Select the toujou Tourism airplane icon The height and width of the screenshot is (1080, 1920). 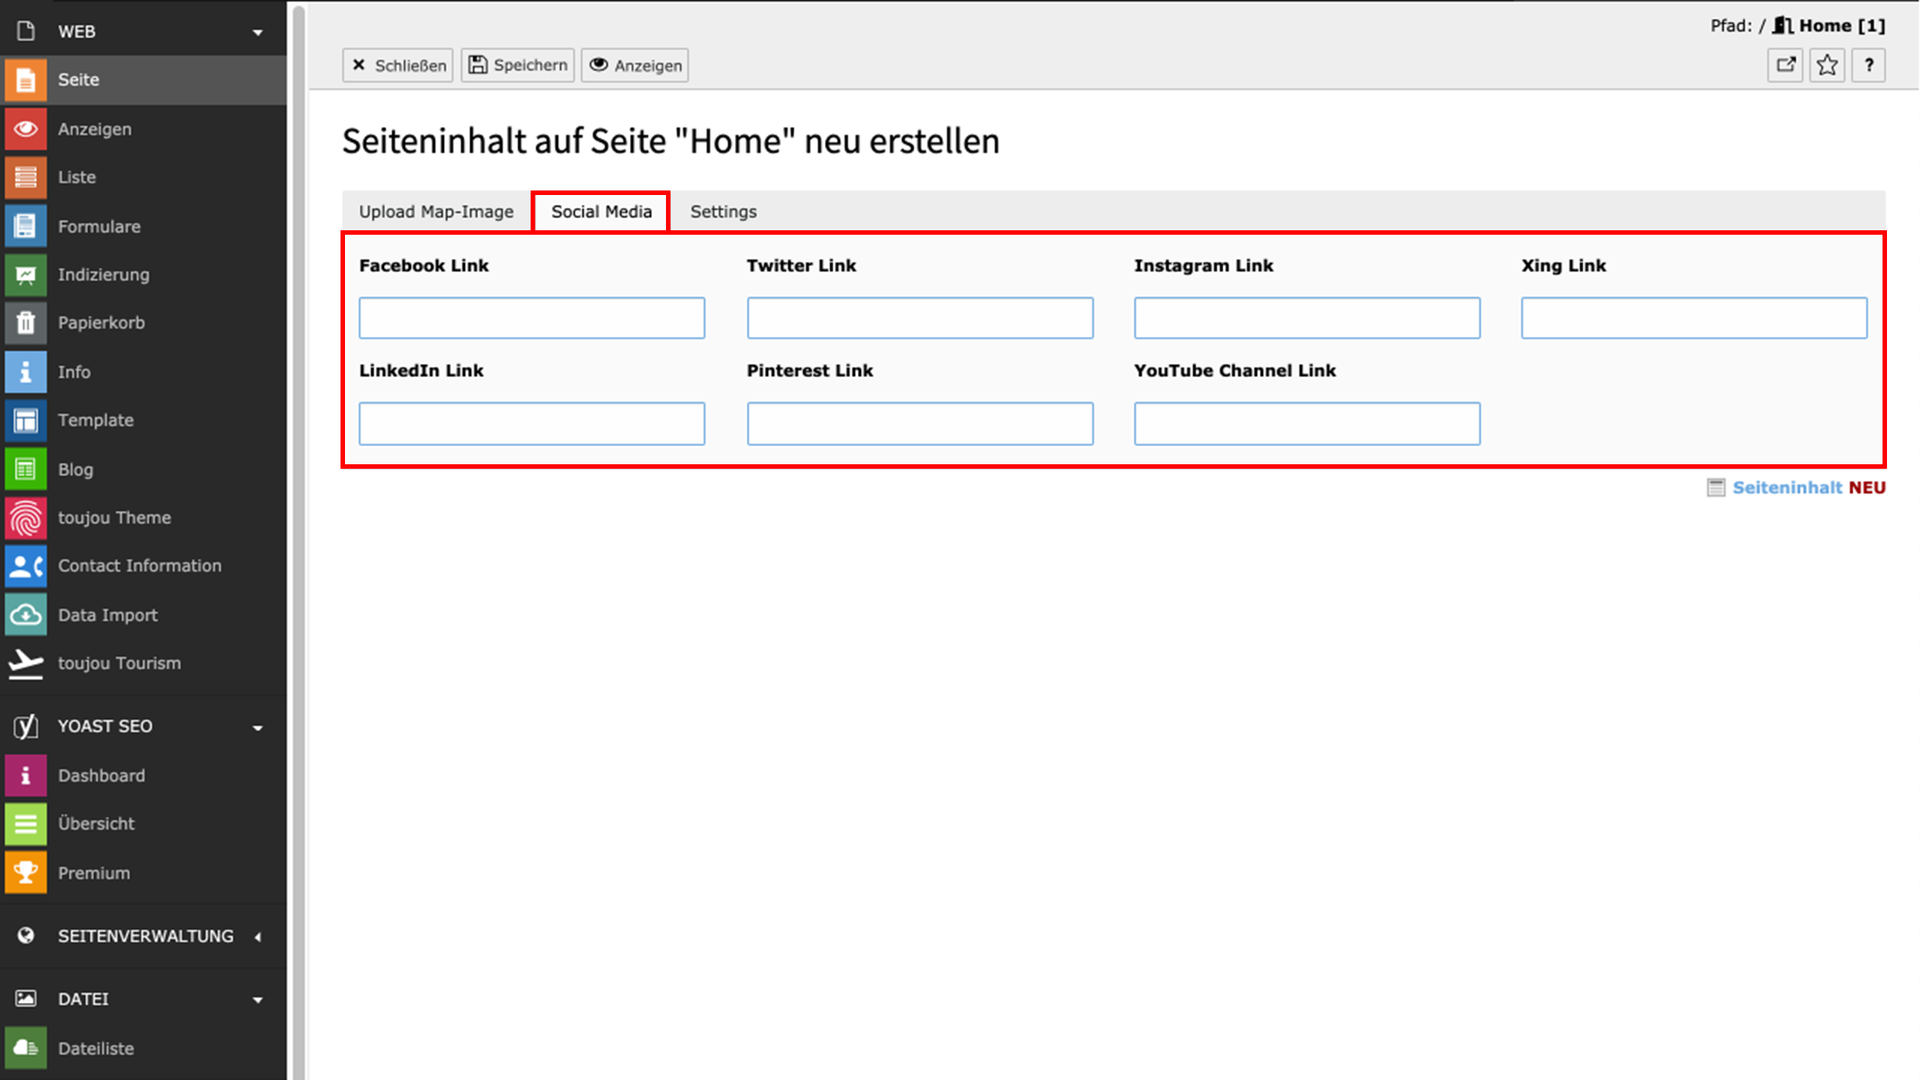26,663
